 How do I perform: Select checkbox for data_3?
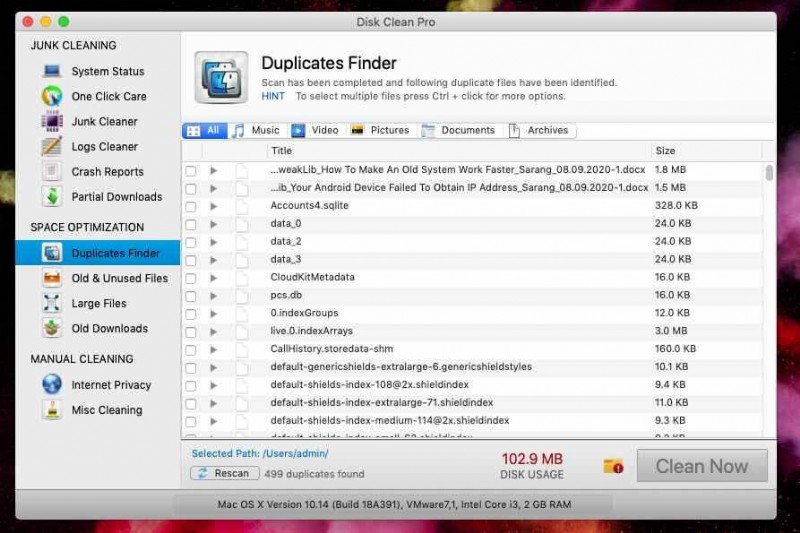point(191,260)
